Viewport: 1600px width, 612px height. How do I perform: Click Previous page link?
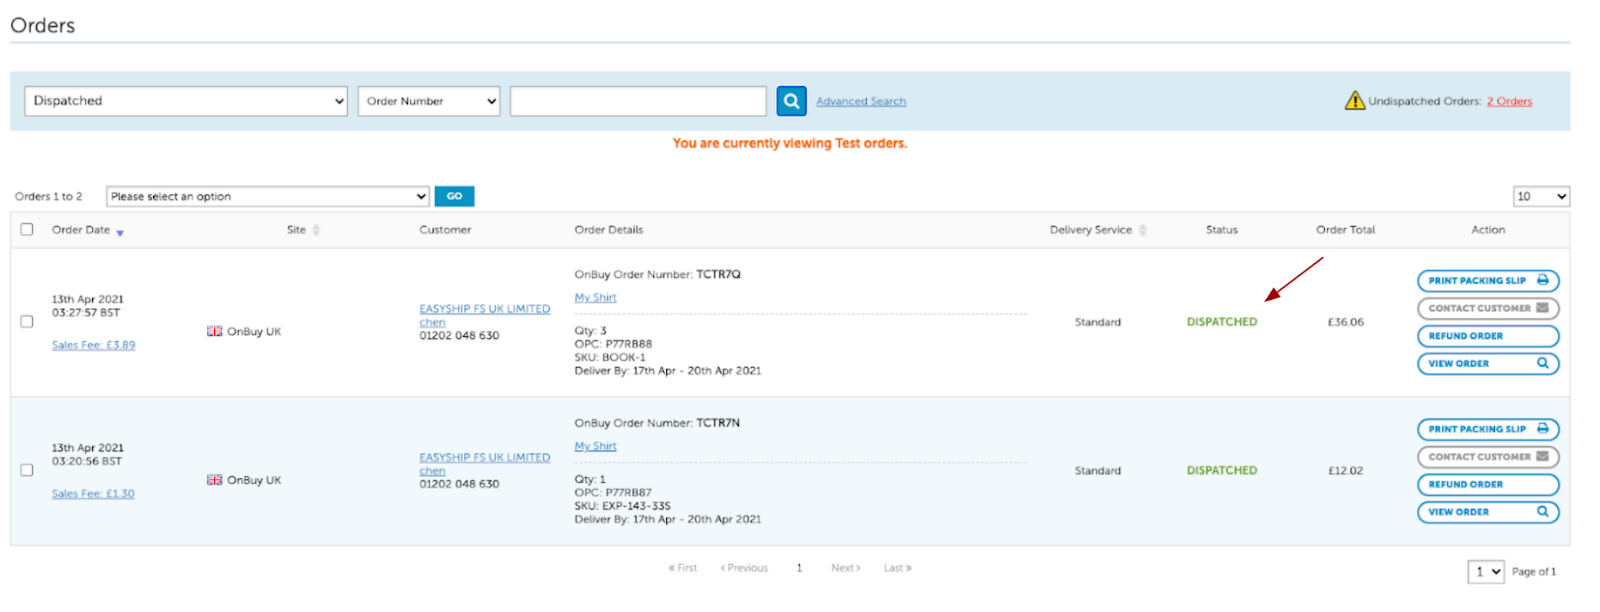tap(744, 568)
